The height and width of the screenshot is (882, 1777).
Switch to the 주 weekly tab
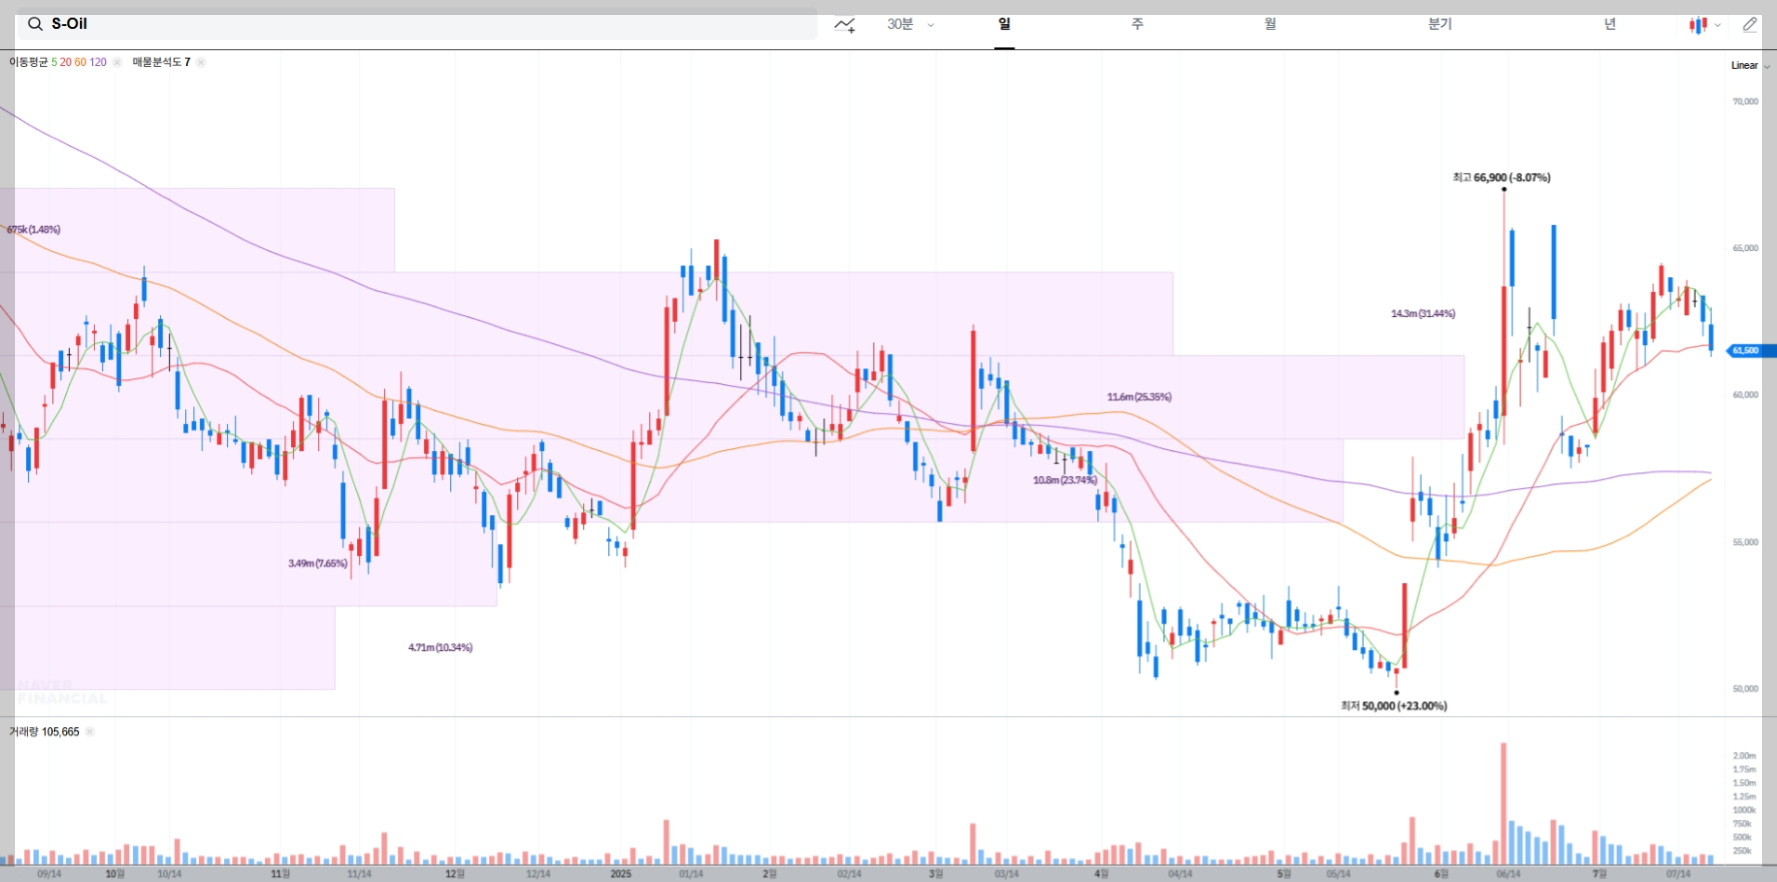click(x=1137, y=24)
